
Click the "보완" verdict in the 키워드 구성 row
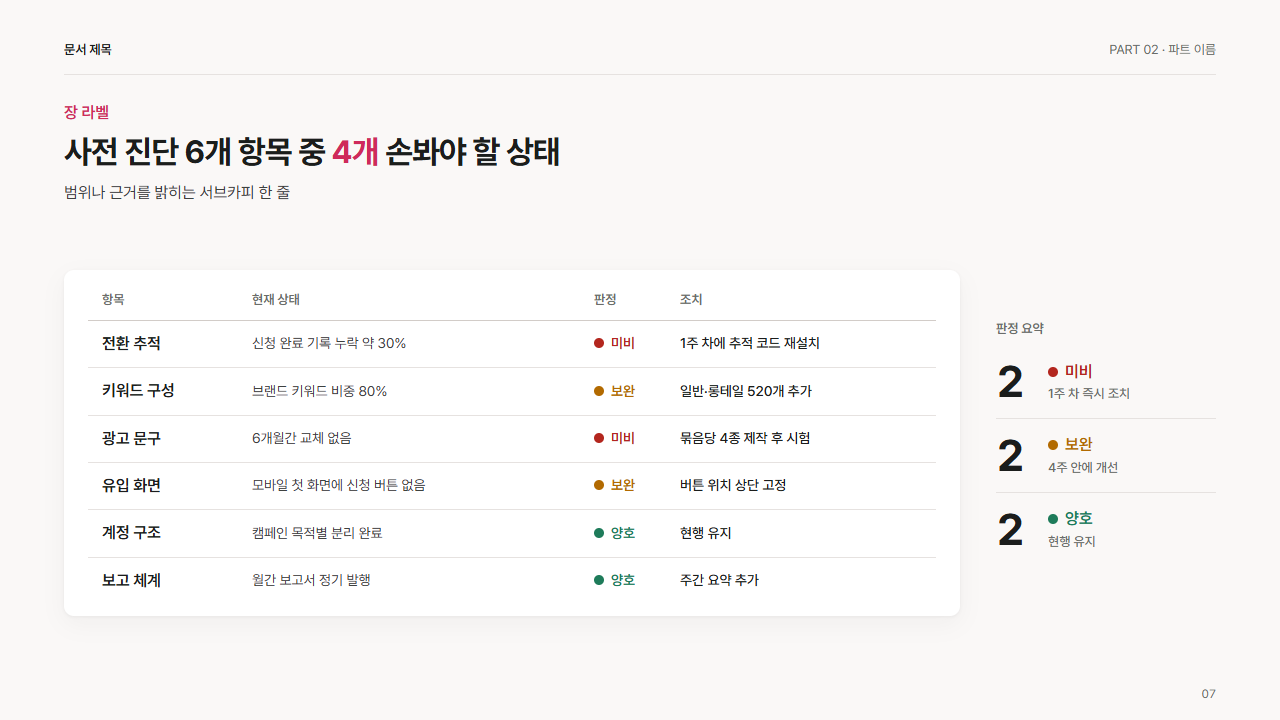(614, 391)
